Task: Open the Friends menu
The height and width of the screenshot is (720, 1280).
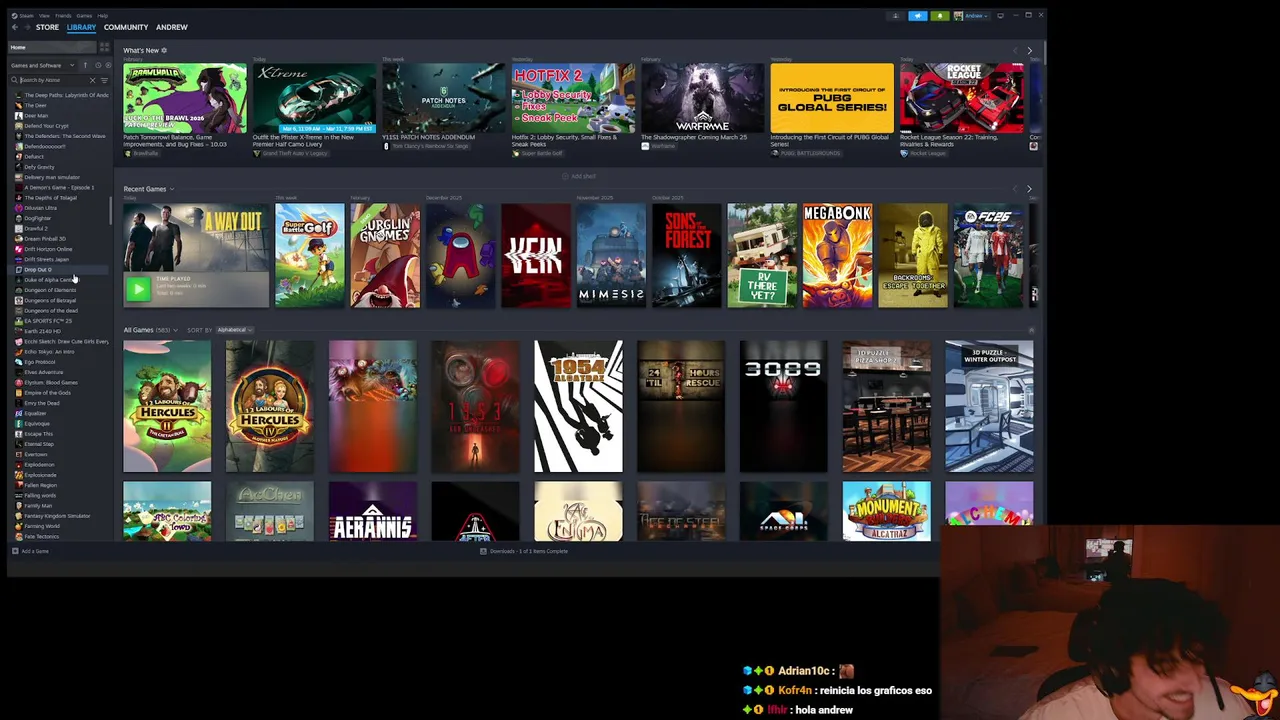Action: [63, 16]
